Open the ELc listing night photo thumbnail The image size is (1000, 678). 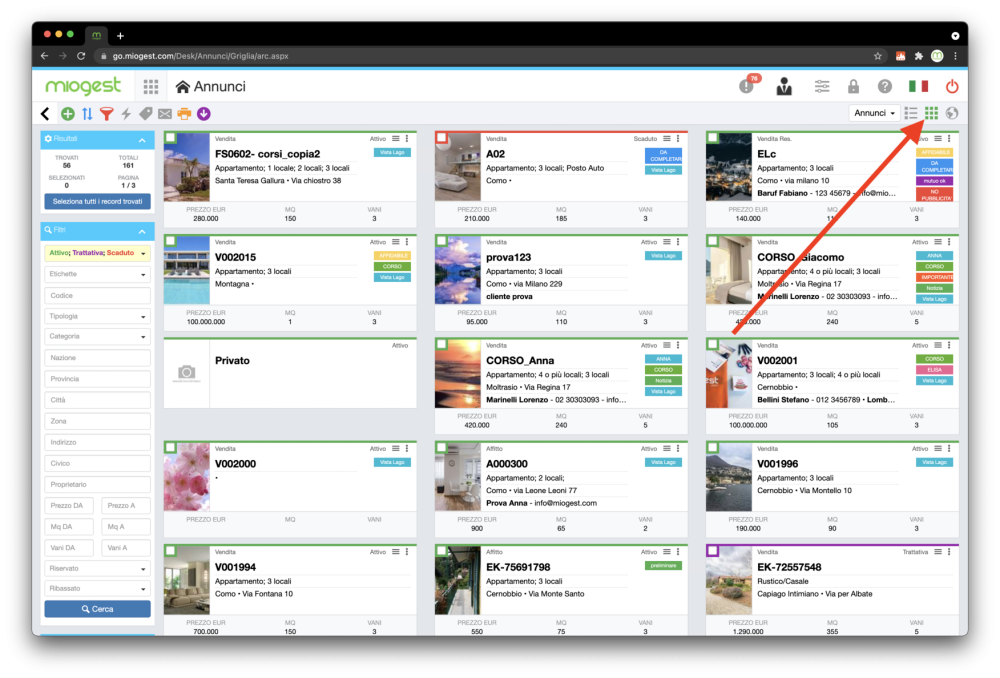(x=729, y=167)
